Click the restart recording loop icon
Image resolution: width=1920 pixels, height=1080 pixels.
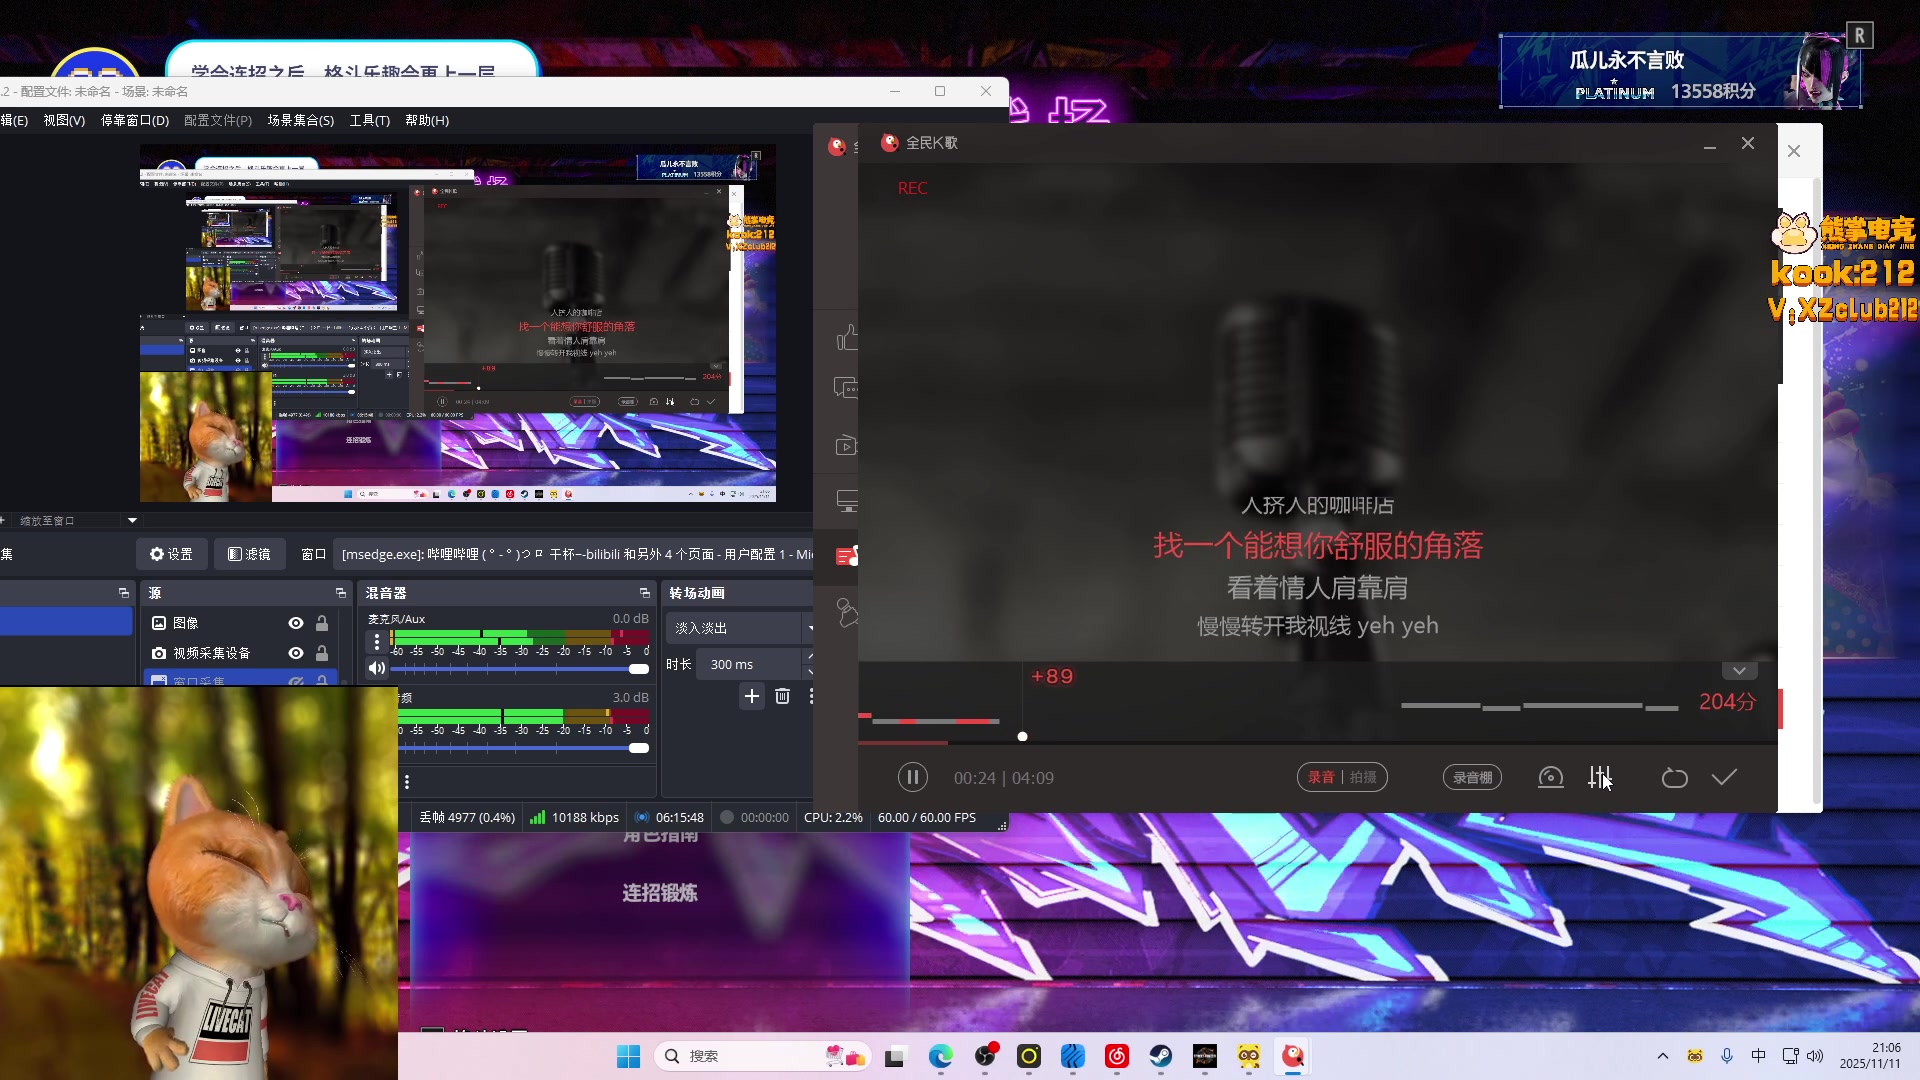(x=1674, y=778)
